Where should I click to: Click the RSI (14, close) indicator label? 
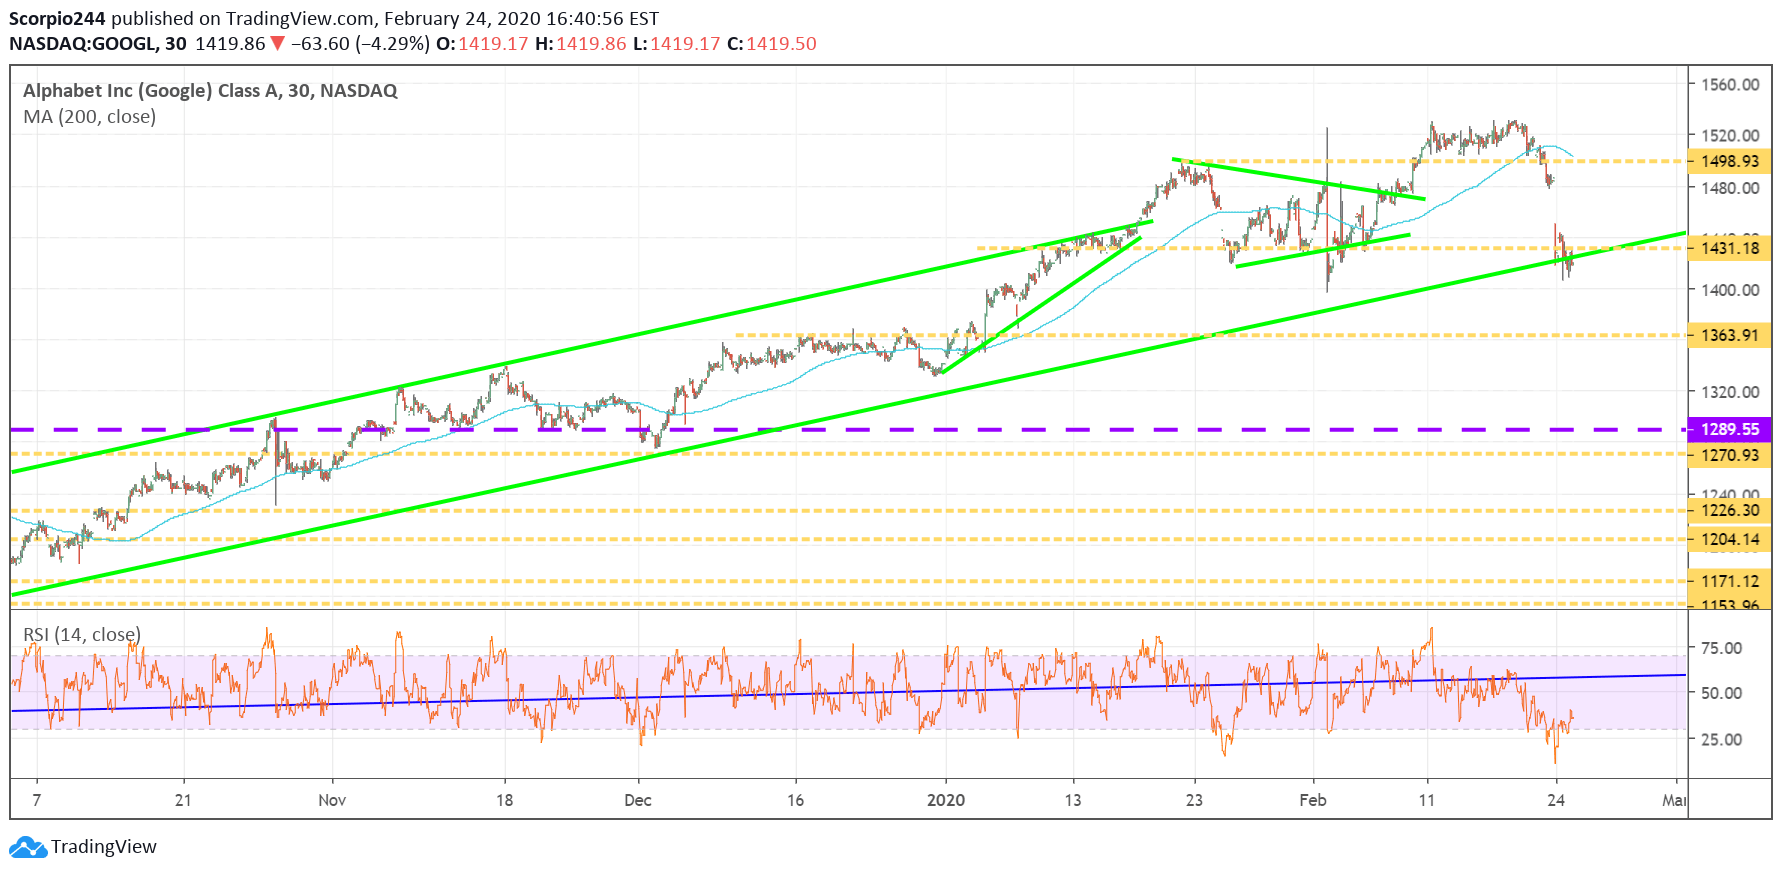(x=82, y=635)
